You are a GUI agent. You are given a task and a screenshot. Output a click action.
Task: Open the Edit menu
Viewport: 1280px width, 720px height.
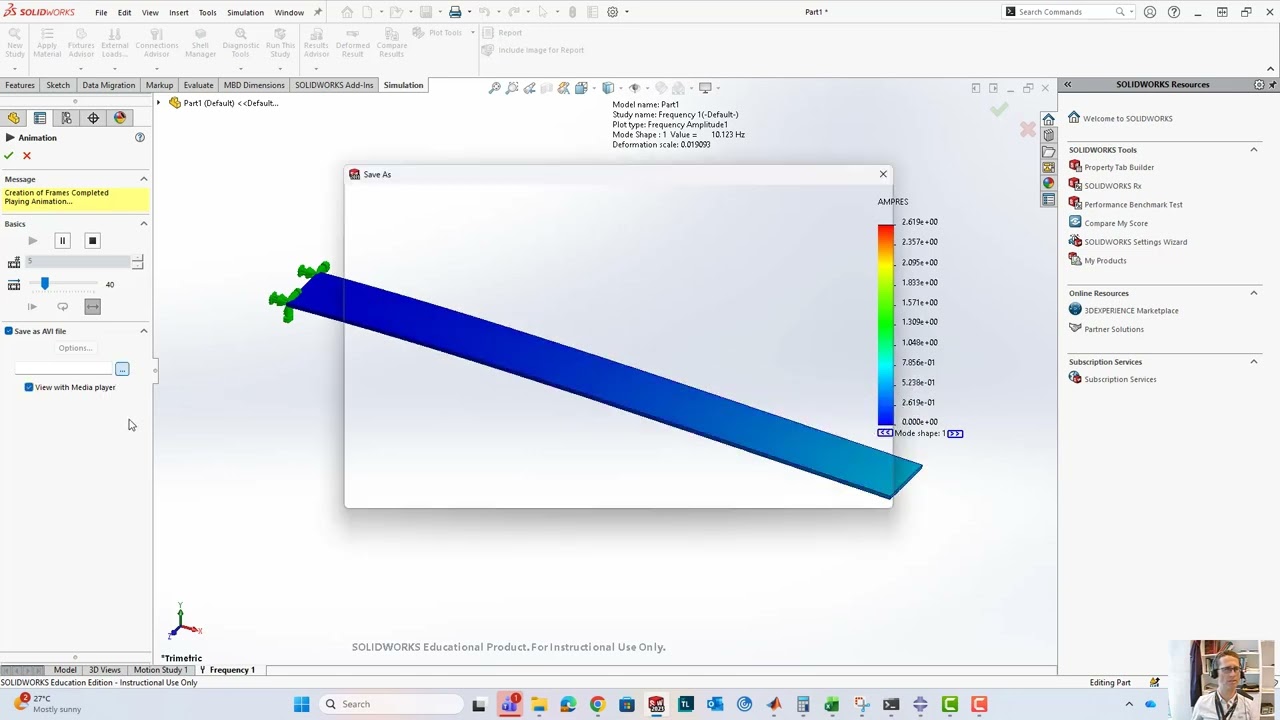pos(124,12)
